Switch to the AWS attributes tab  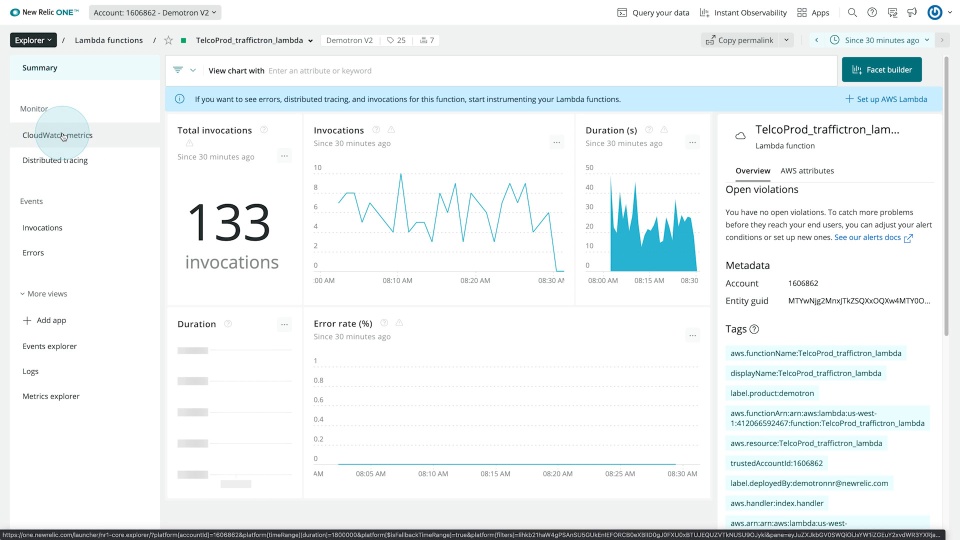coord(807,171)
